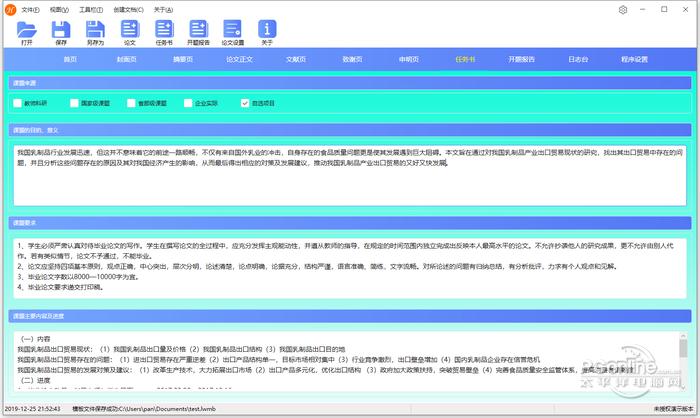This screenshot has height=418, width=700.
Task: Click the 课题来源 section header bar
Action: click(350, 83)
